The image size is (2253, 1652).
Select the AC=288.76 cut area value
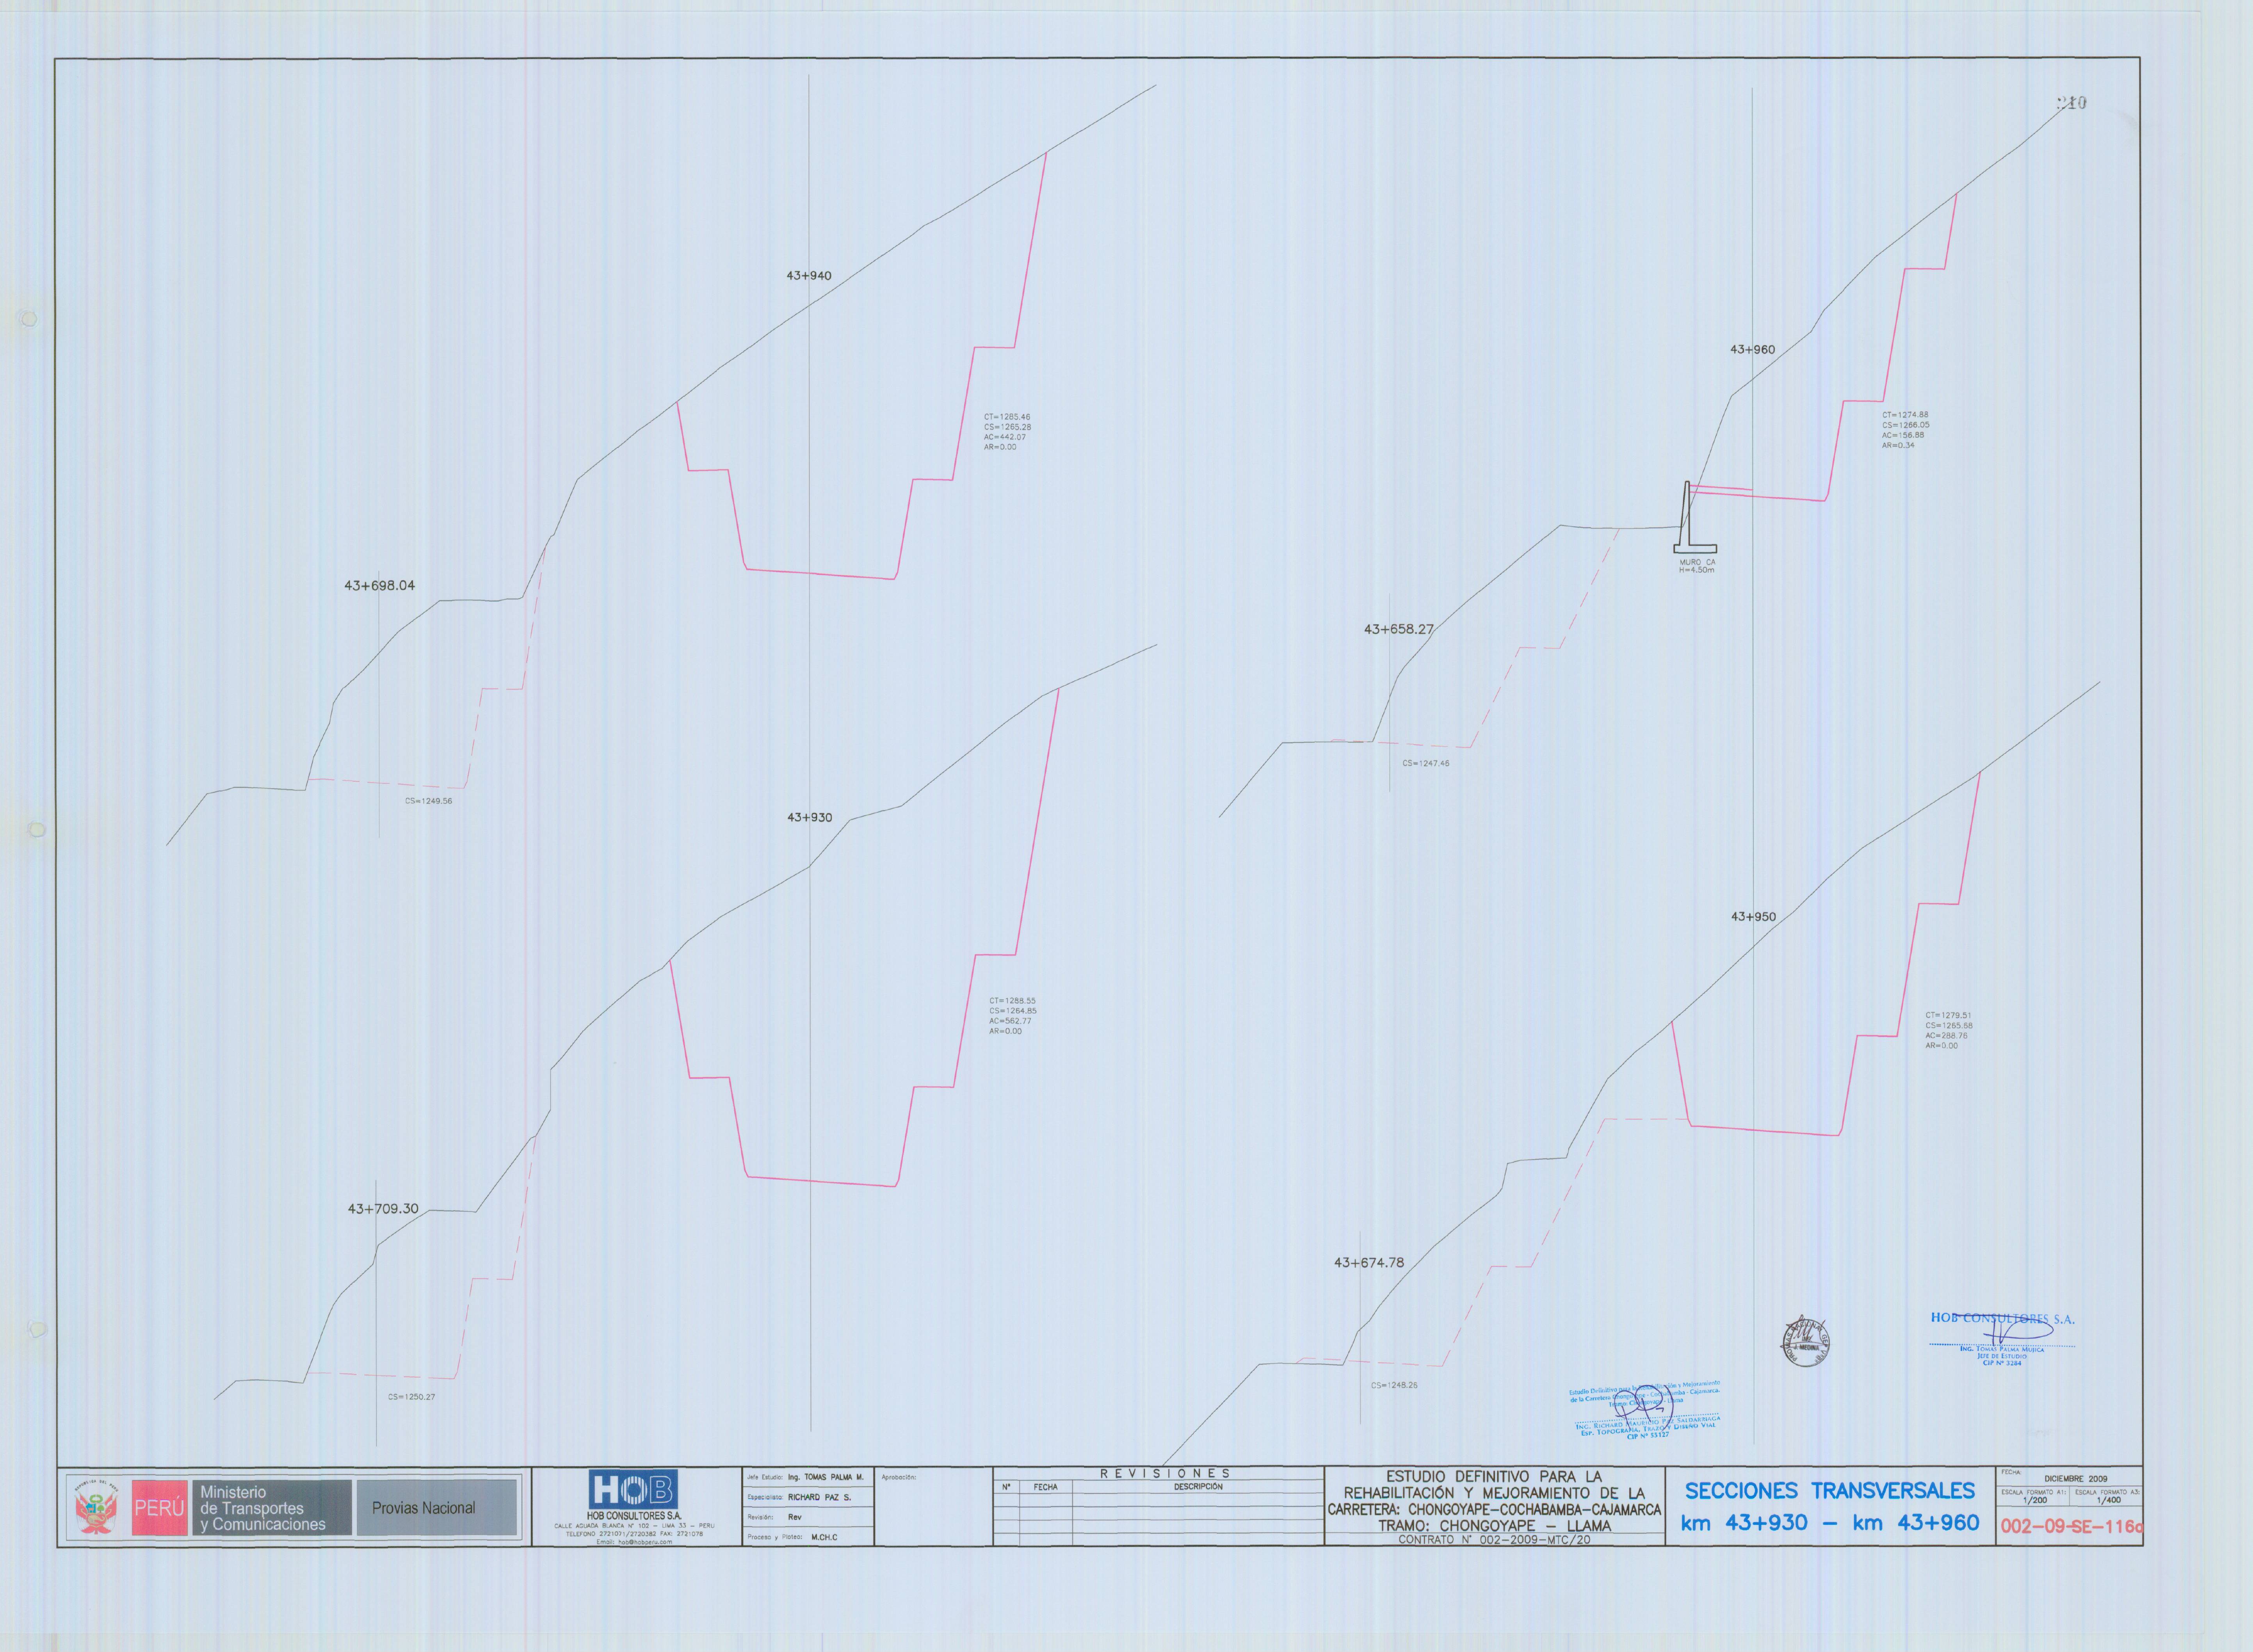pyautogui.click(x=1947, y=1036)
